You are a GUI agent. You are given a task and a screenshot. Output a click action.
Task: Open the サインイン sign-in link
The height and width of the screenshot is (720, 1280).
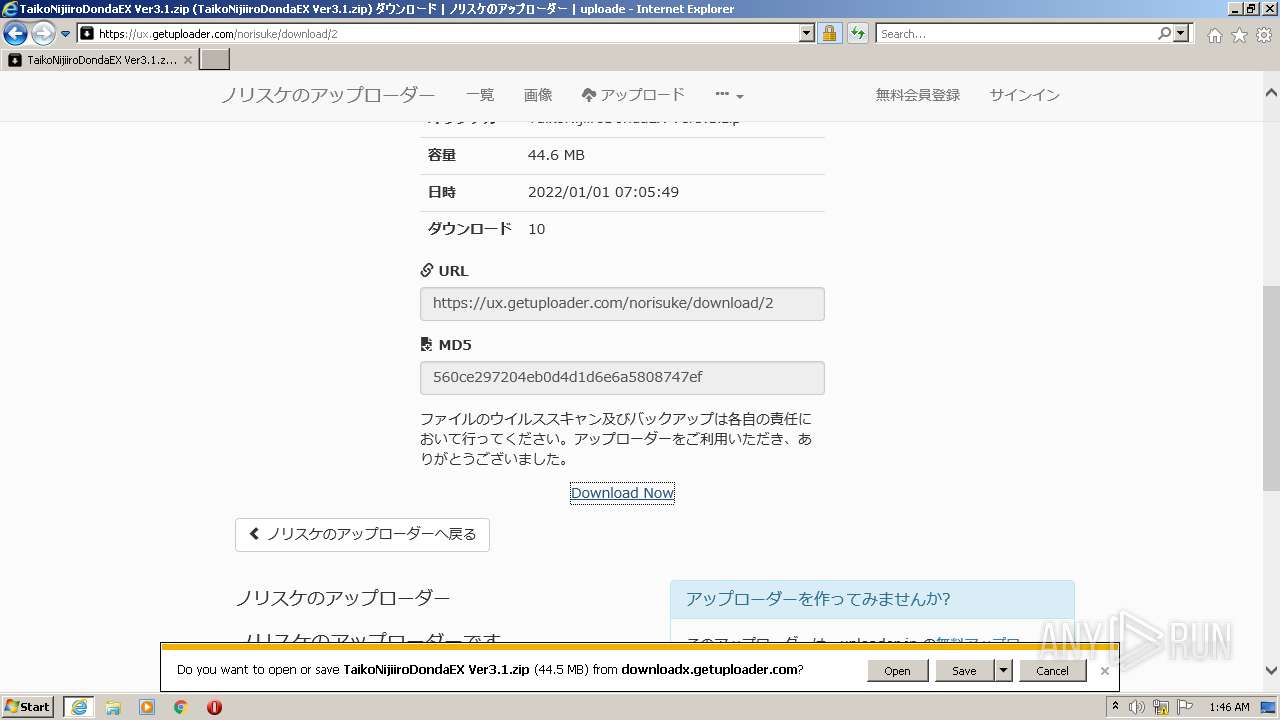tap(1025, 95)
